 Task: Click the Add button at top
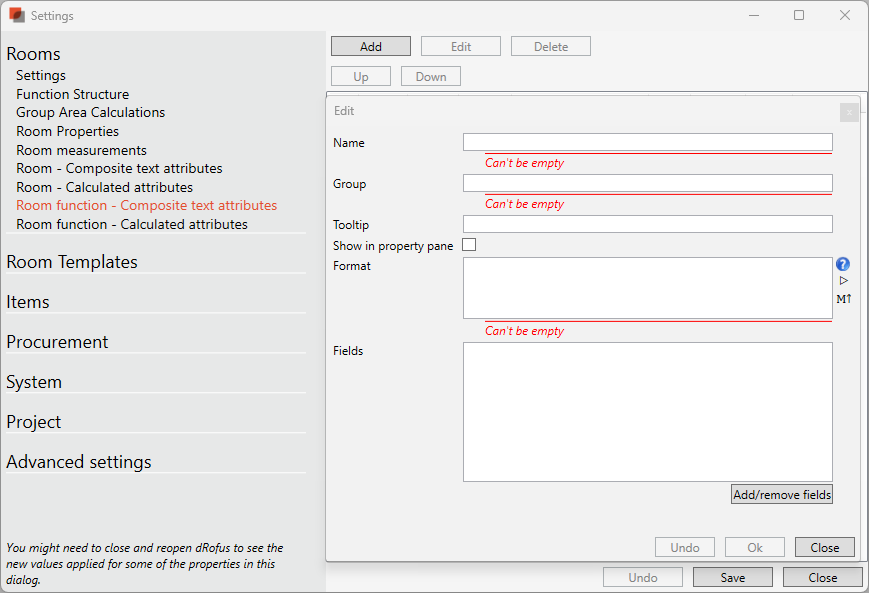370,46
